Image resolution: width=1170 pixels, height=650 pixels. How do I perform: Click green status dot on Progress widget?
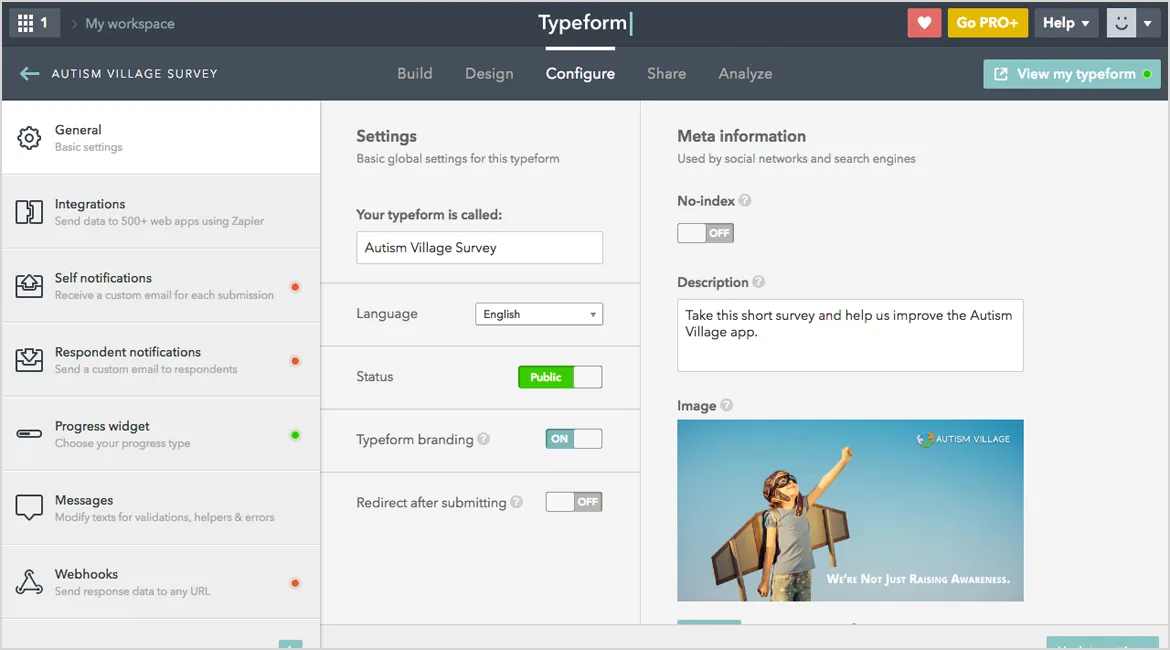(295, 435)
